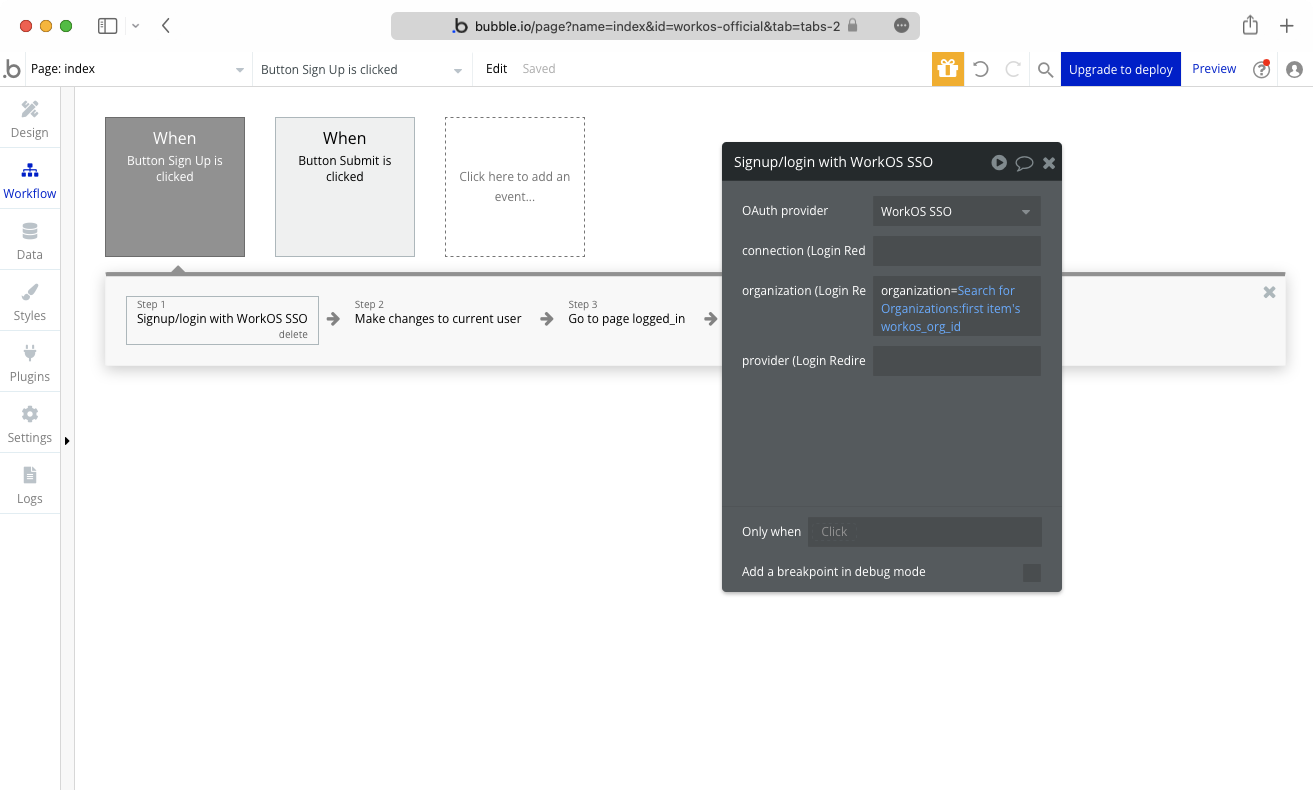Enable Add a breakpoint in debug mode

tap(1031, 572)
